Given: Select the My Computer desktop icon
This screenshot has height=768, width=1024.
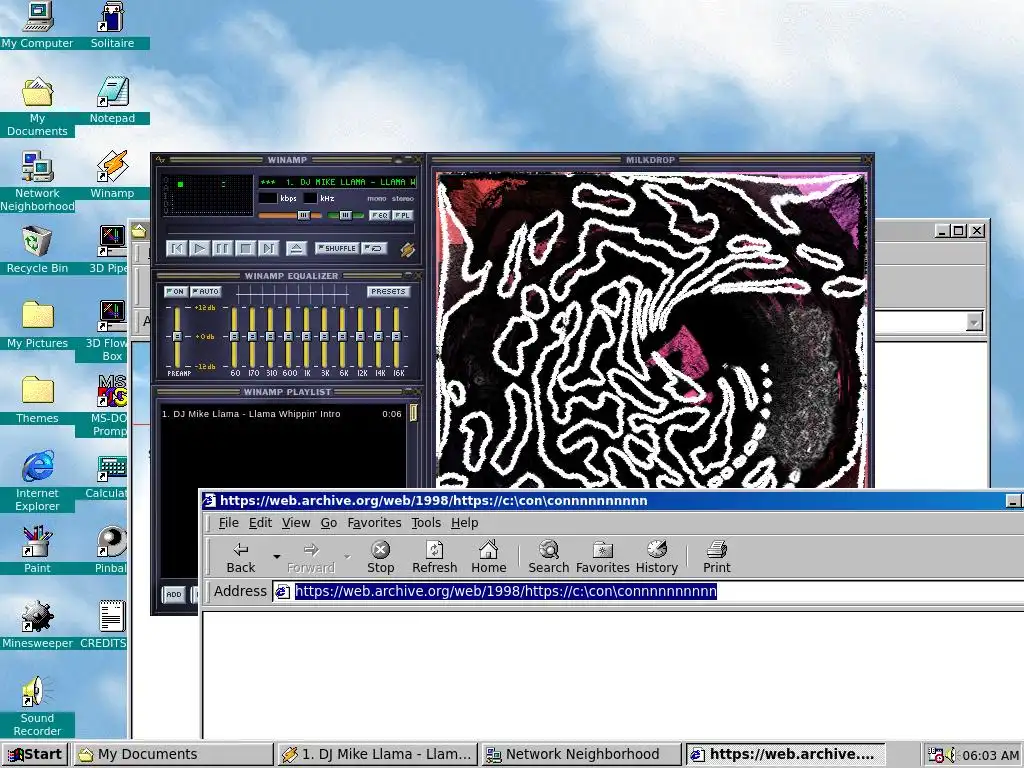Looking at the screenshot, I should coord(37,25).
